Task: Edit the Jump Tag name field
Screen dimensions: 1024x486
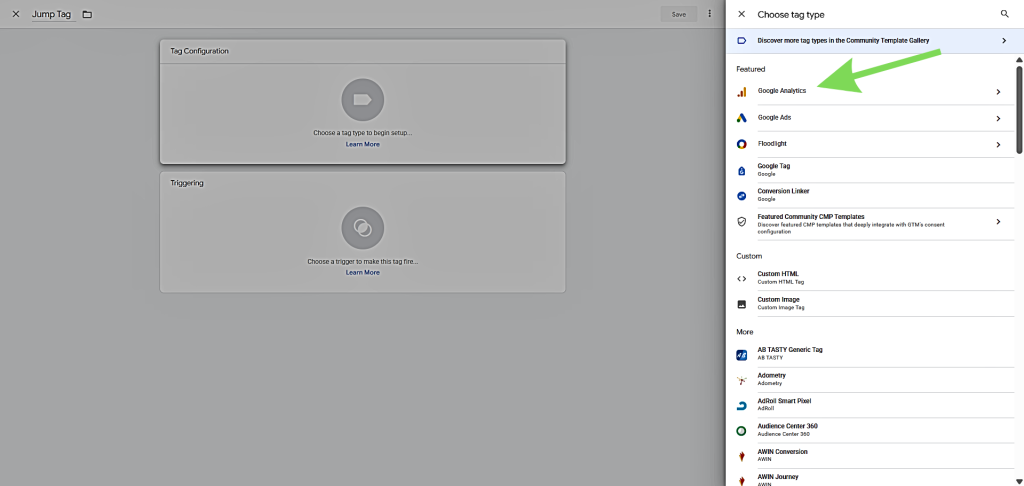Action: click(51, 15)
